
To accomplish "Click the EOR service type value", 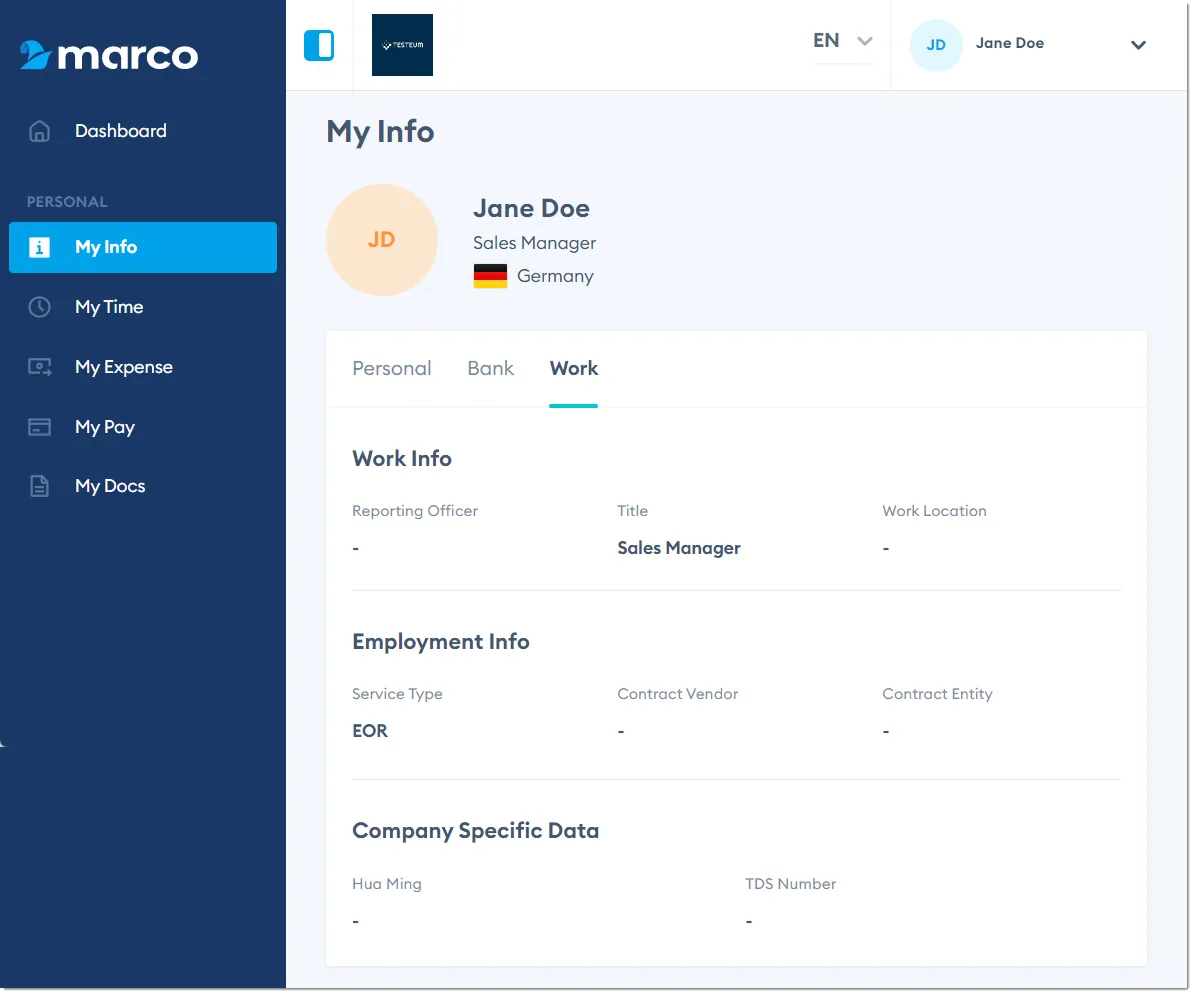I will click(x=370, y=731).
